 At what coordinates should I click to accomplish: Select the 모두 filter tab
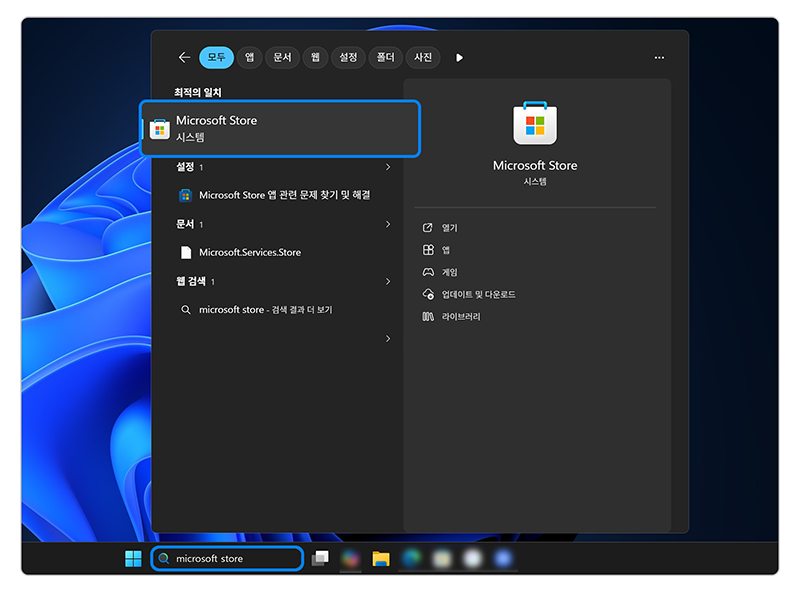[216, 57]
